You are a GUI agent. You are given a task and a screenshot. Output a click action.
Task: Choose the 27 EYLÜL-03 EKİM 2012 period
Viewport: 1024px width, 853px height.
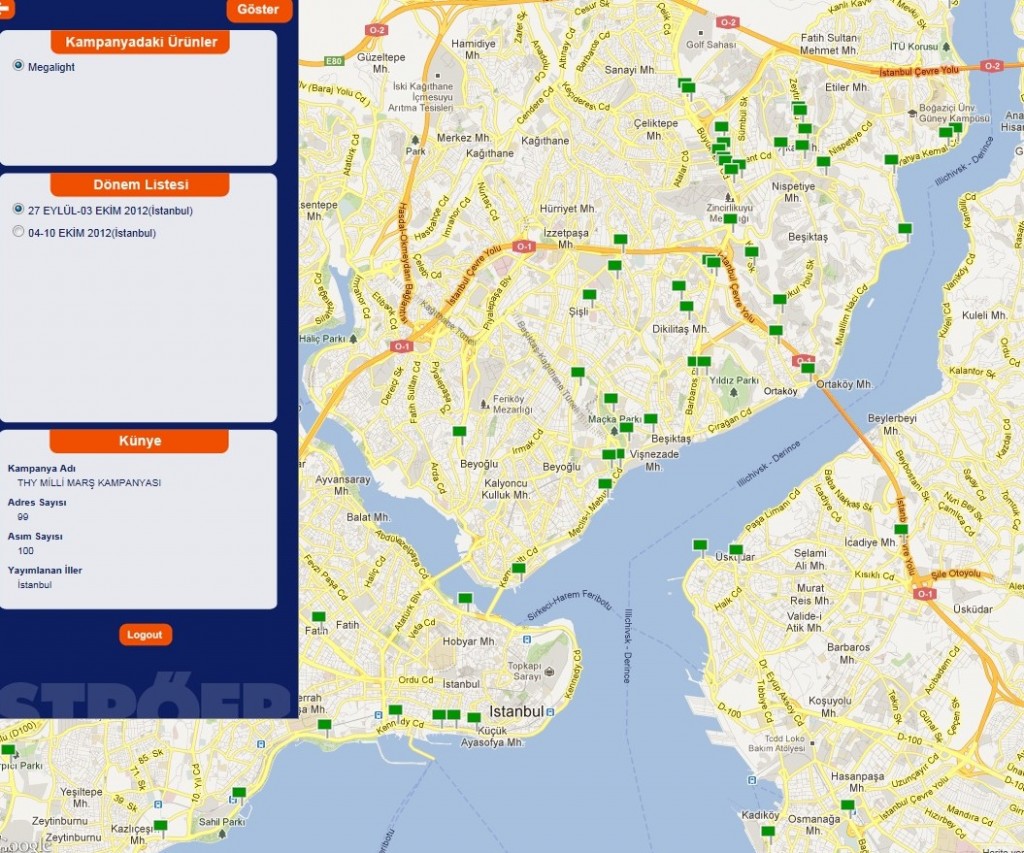pos(18,210)
